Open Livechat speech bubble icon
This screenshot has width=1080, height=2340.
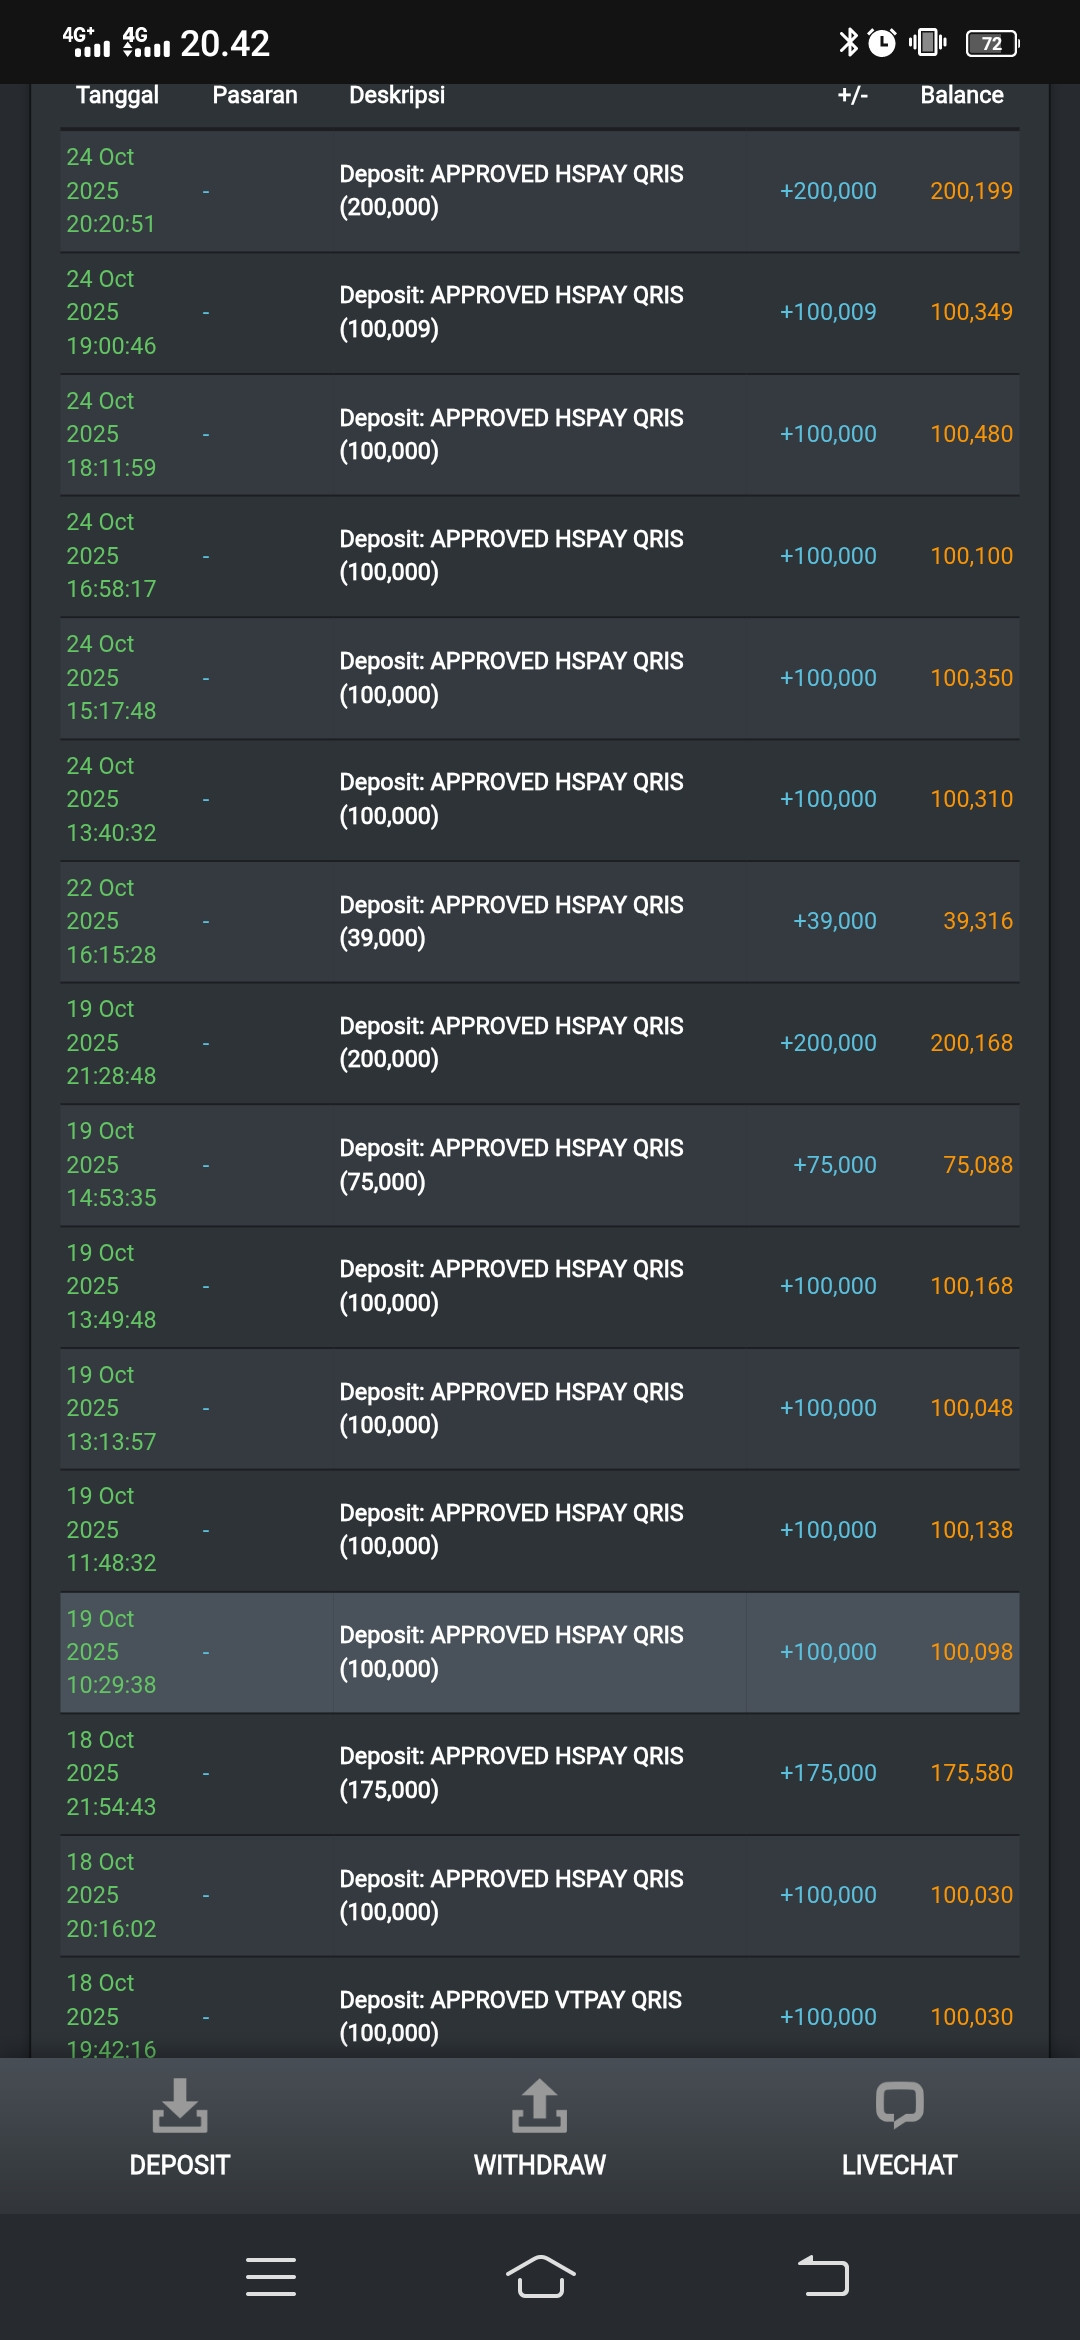click(x=899, y=2104)
